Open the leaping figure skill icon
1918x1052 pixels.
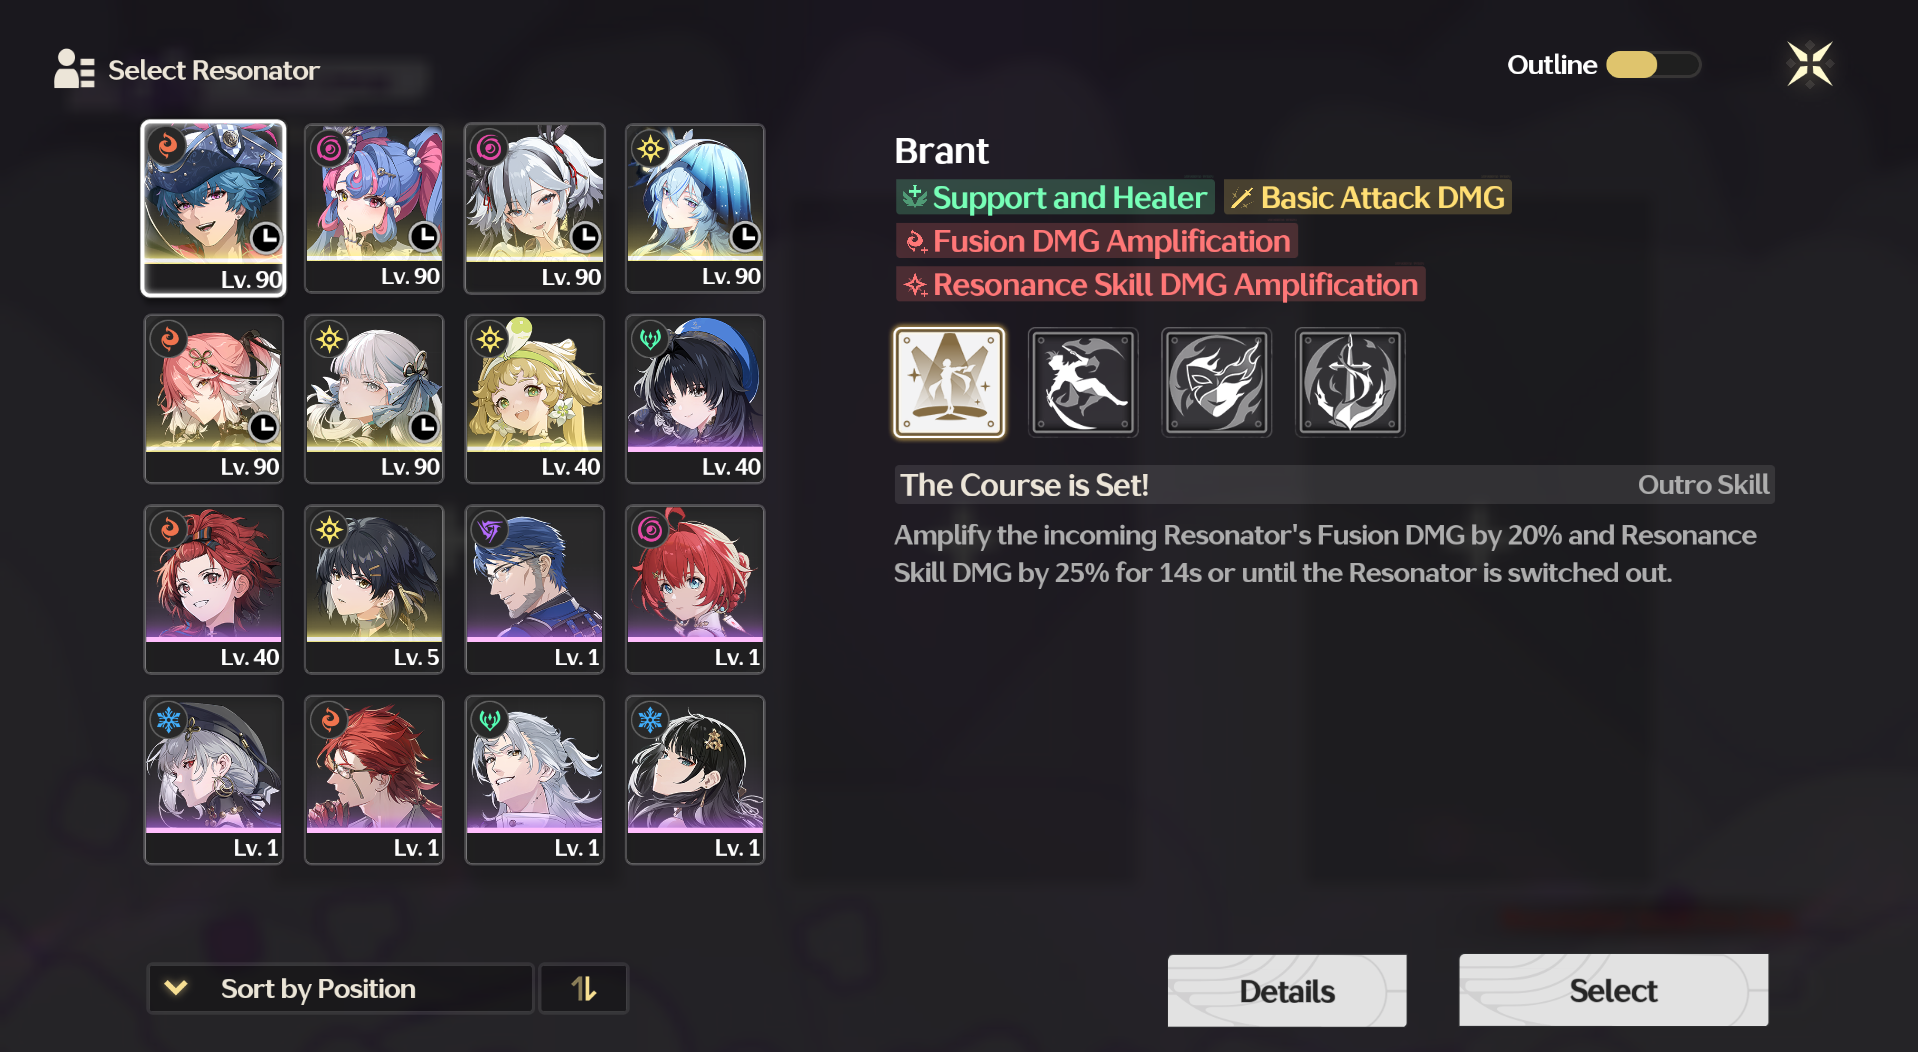click(x=1083, y=382)
